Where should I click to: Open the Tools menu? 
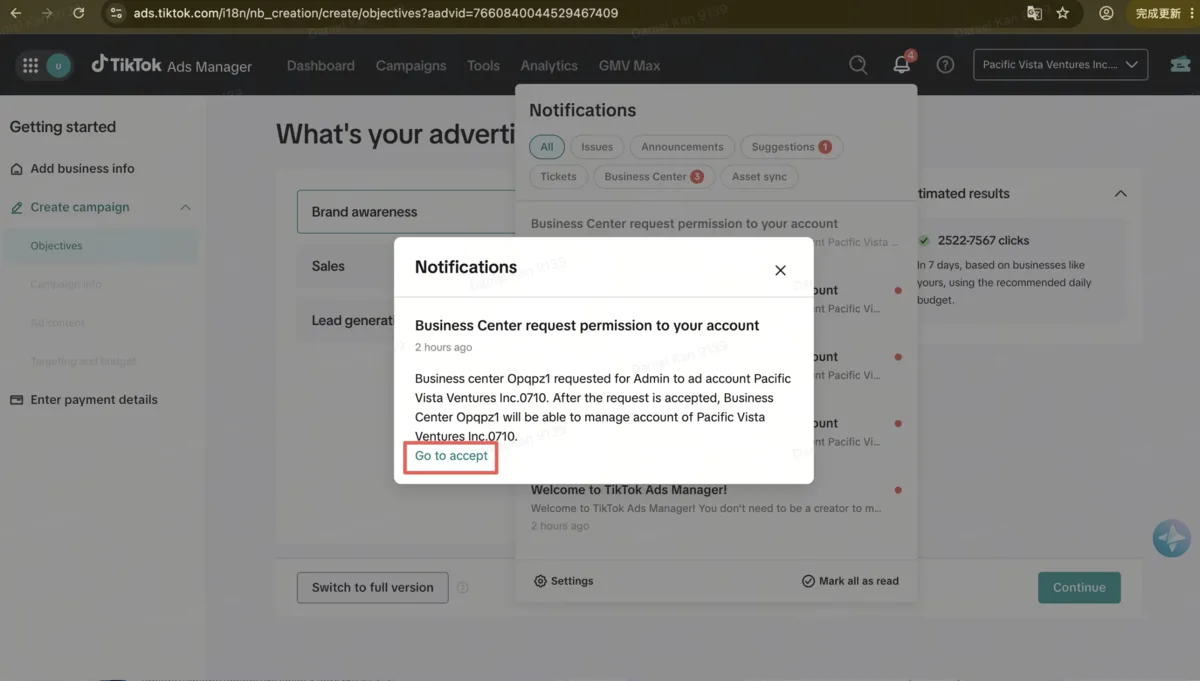(x=483, y=65)
